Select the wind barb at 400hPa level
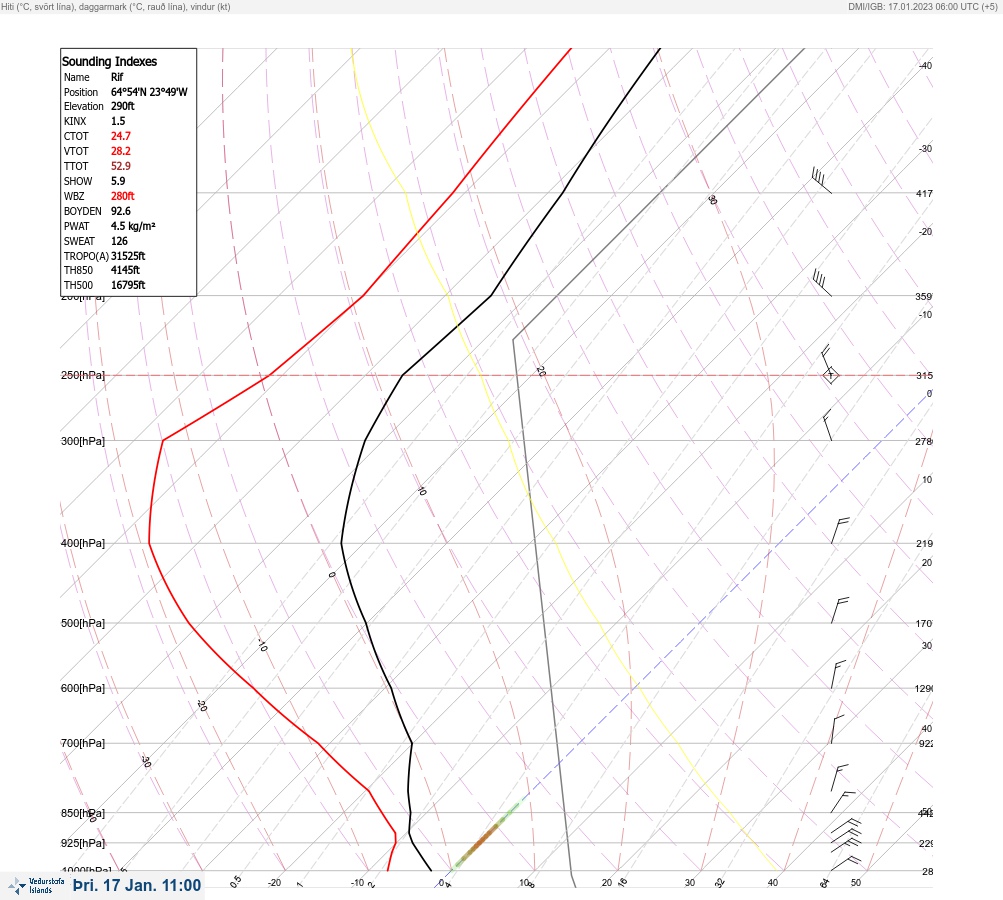Screen dimensions: 1003x900 click(x=840, y=530)
